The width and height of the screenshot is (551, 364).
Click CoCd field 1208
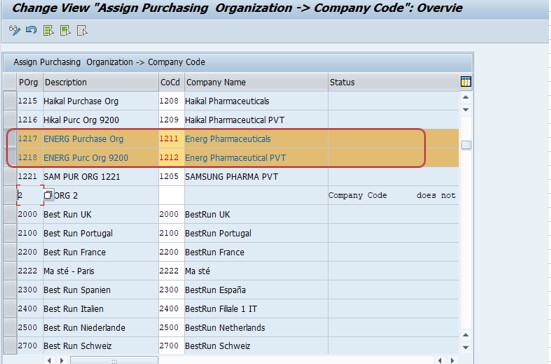[x=171, y=101]
